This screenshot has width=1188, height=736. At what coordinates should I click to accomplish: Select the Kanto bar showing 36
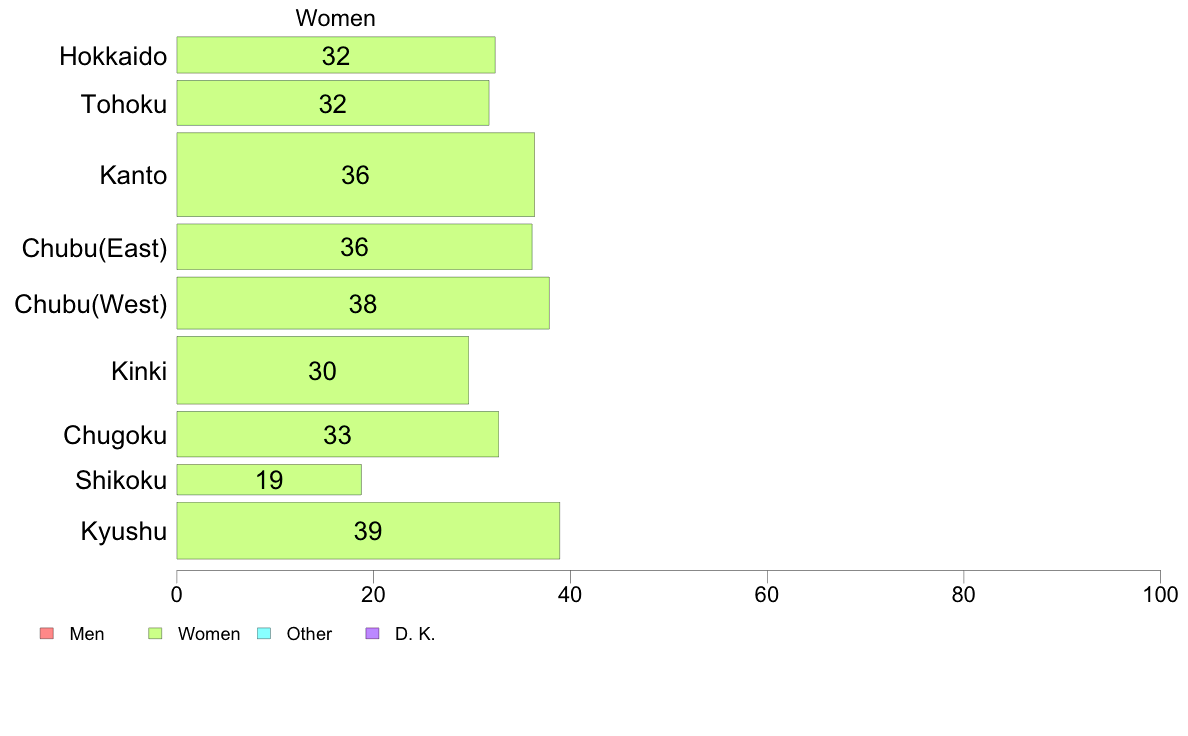355,175
